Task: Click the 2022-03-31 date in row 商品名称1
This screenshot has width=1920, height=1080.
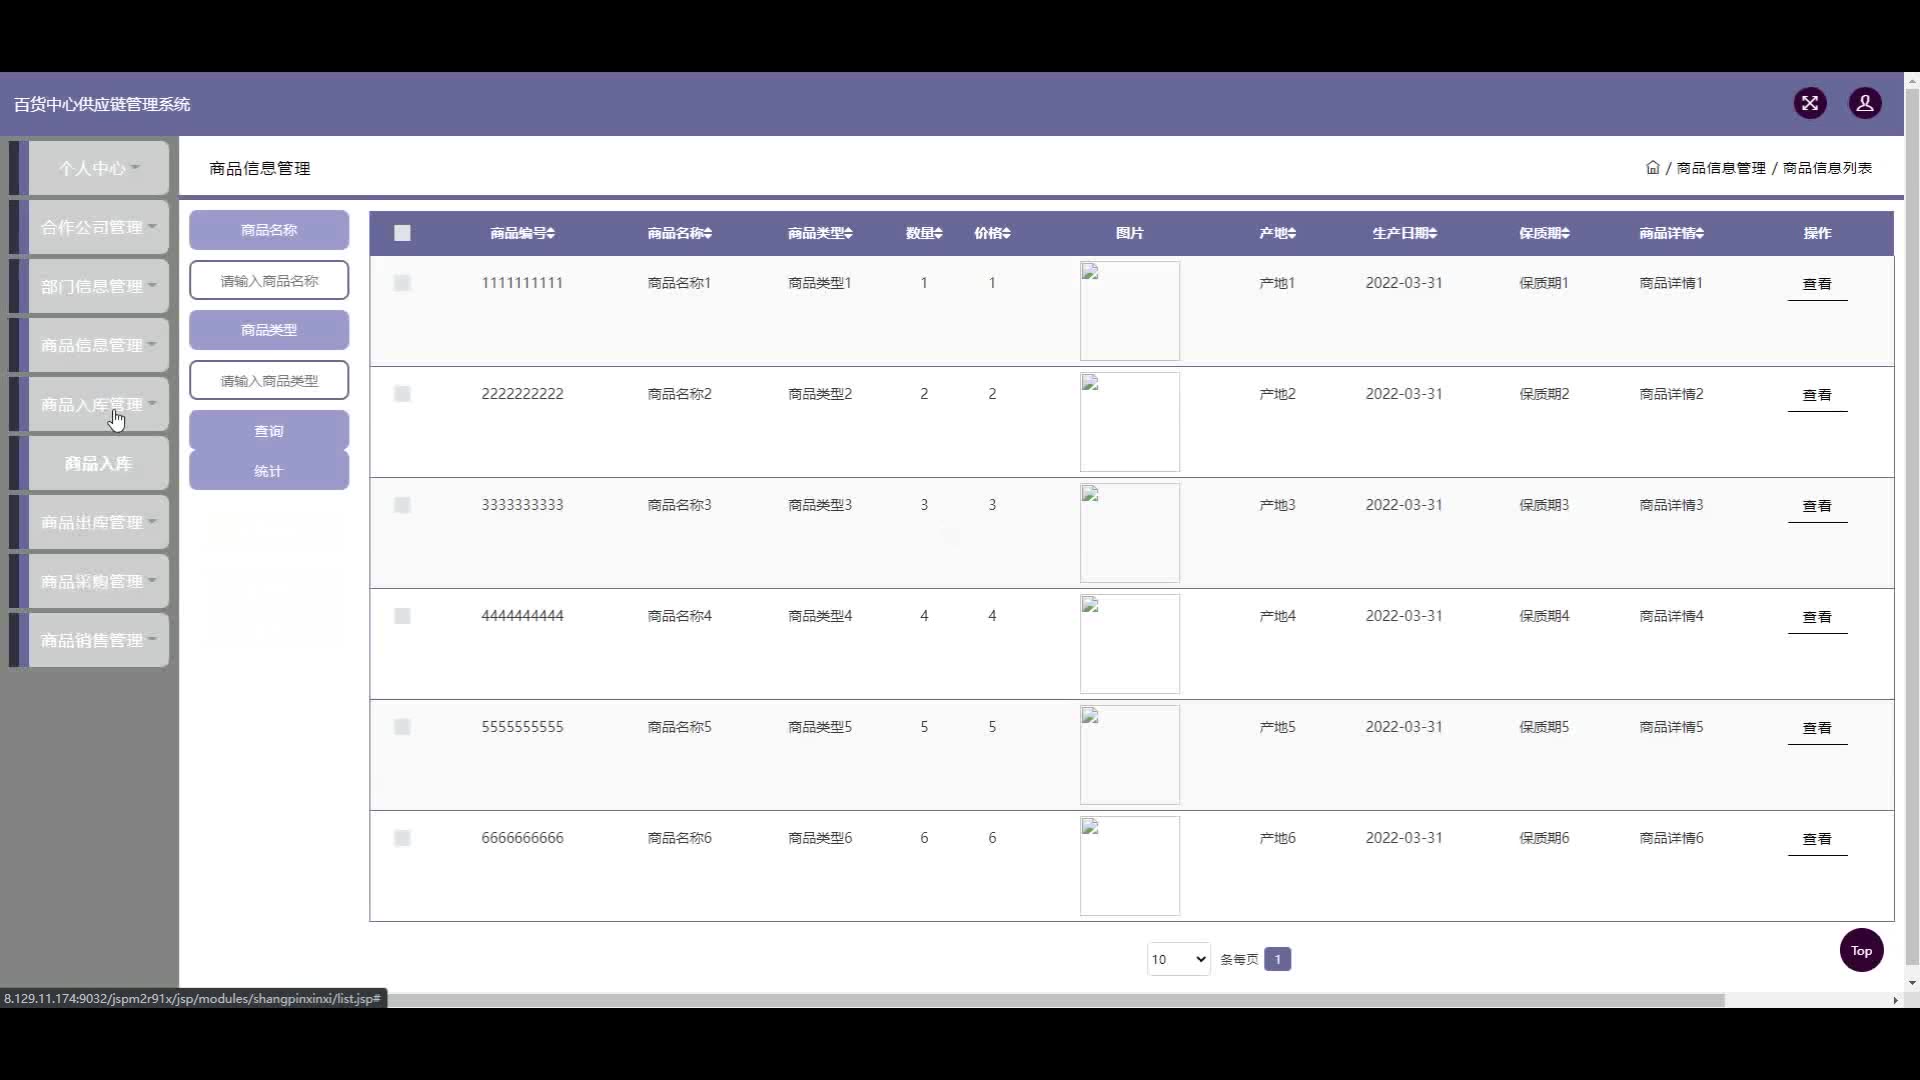Action: [x=1404, y=283]
